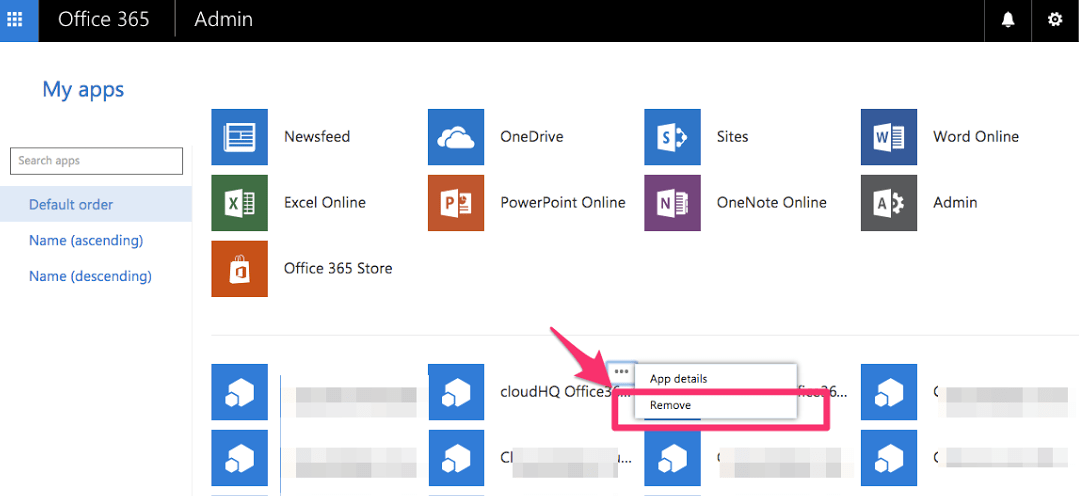
Task: Open the OneNote Online tile icon
Action: coord(672,203)
